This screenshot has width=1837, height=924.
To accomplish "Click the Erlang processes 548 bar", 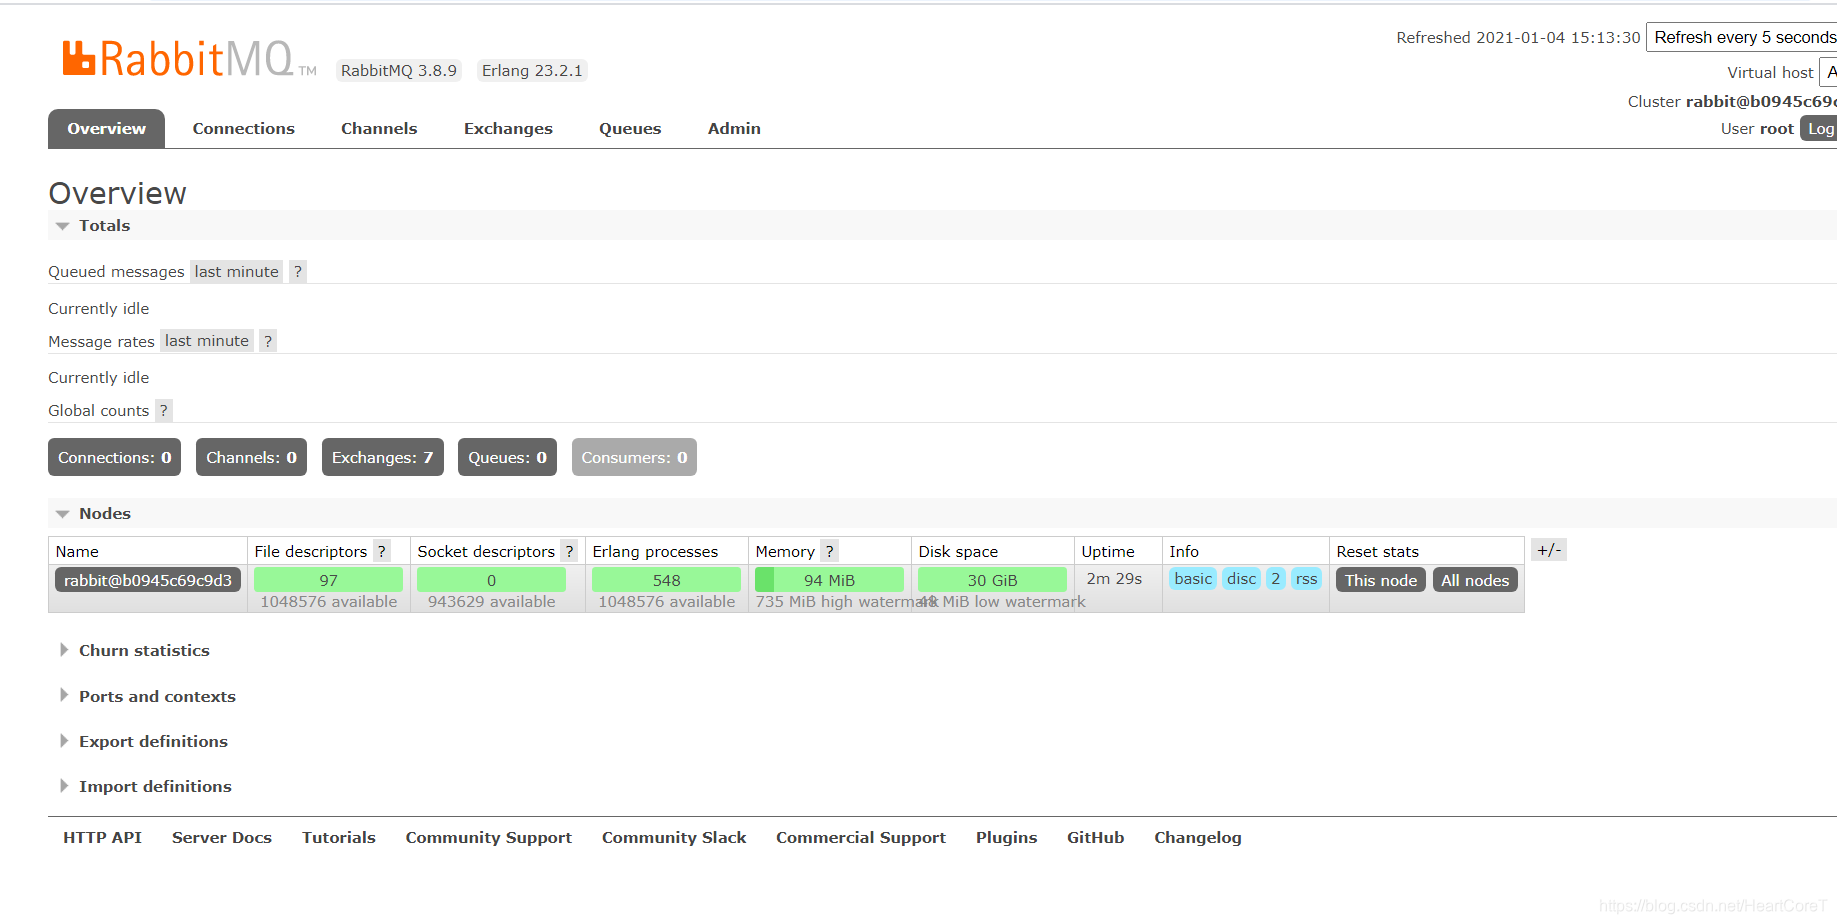I will 666,580.
